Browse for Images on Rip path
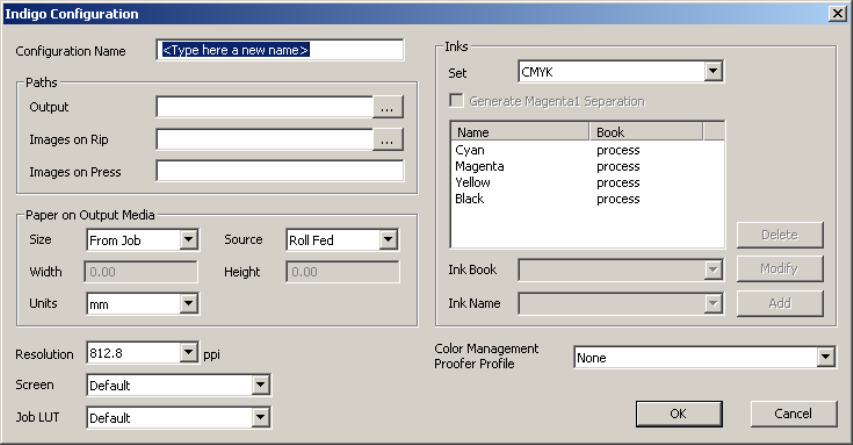 coord(388,139)
